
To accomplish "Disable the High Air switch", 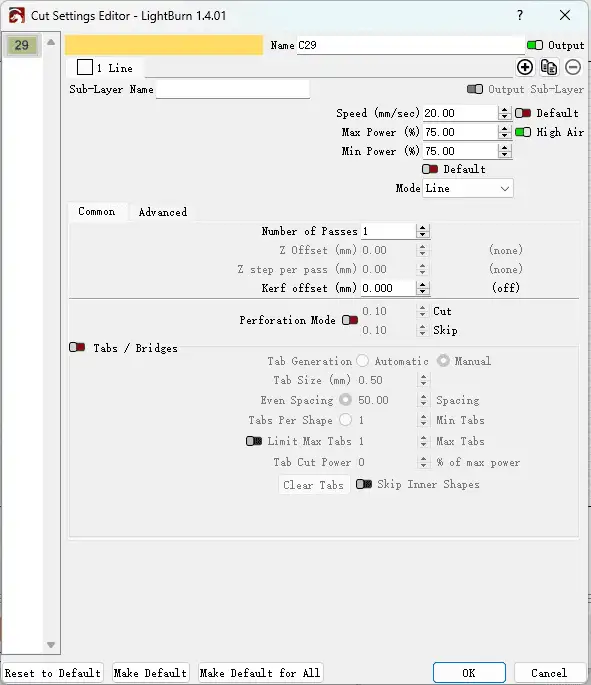I will tap(523, 132).
